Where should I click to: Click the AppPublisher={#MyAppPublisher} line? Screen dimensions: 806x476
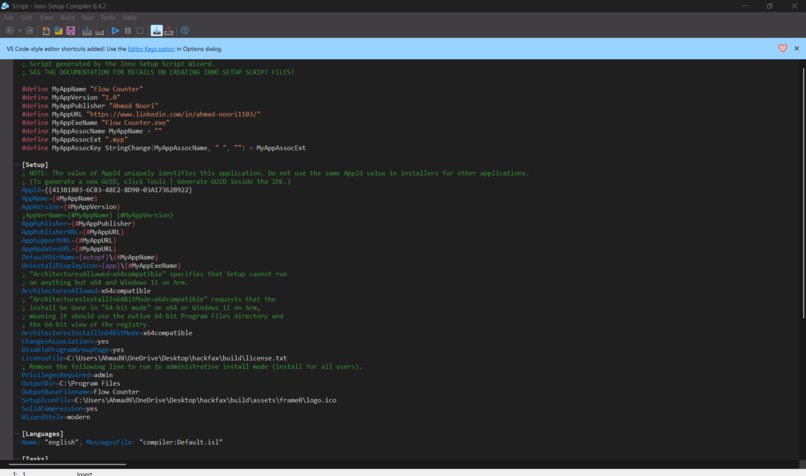click(79, 224)
